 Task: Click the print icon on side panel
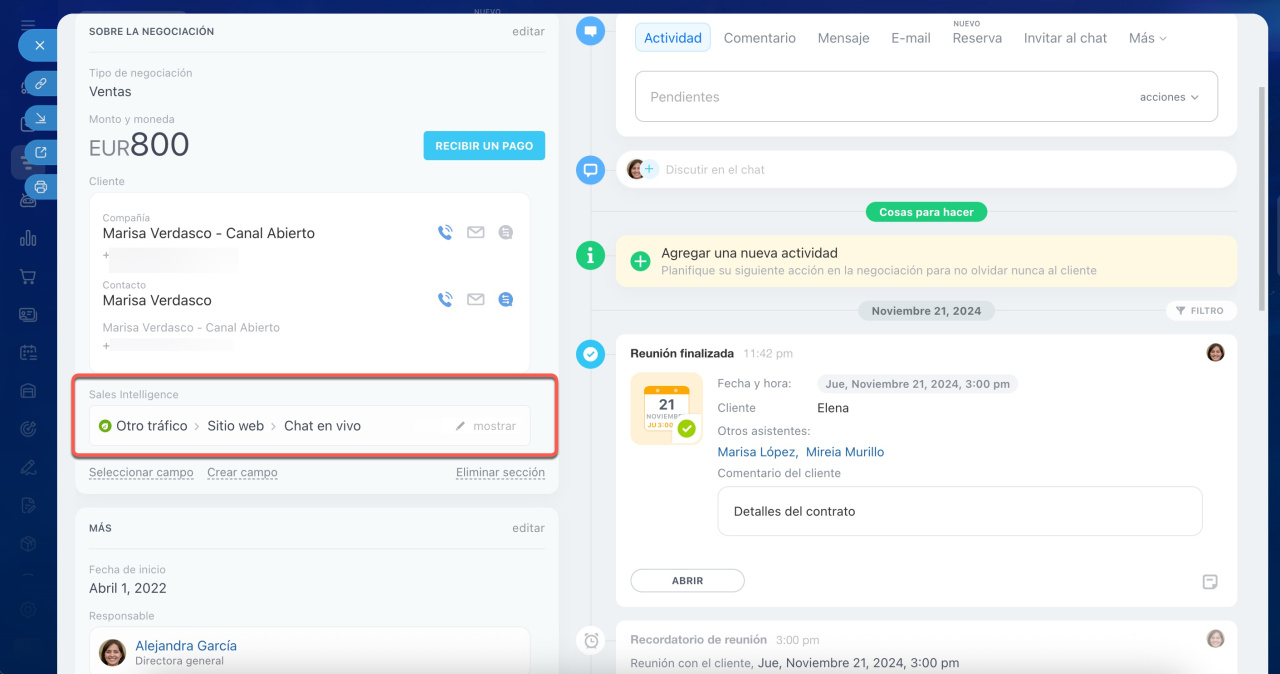[41, 187]
